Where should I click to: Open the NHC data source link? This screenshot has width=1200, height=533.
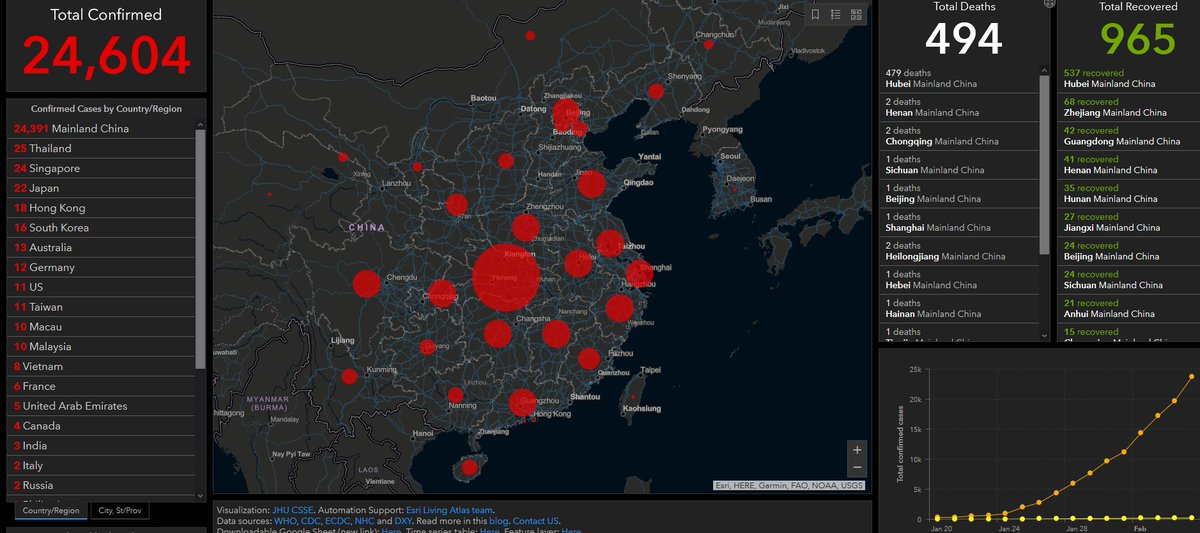(365, 521)
